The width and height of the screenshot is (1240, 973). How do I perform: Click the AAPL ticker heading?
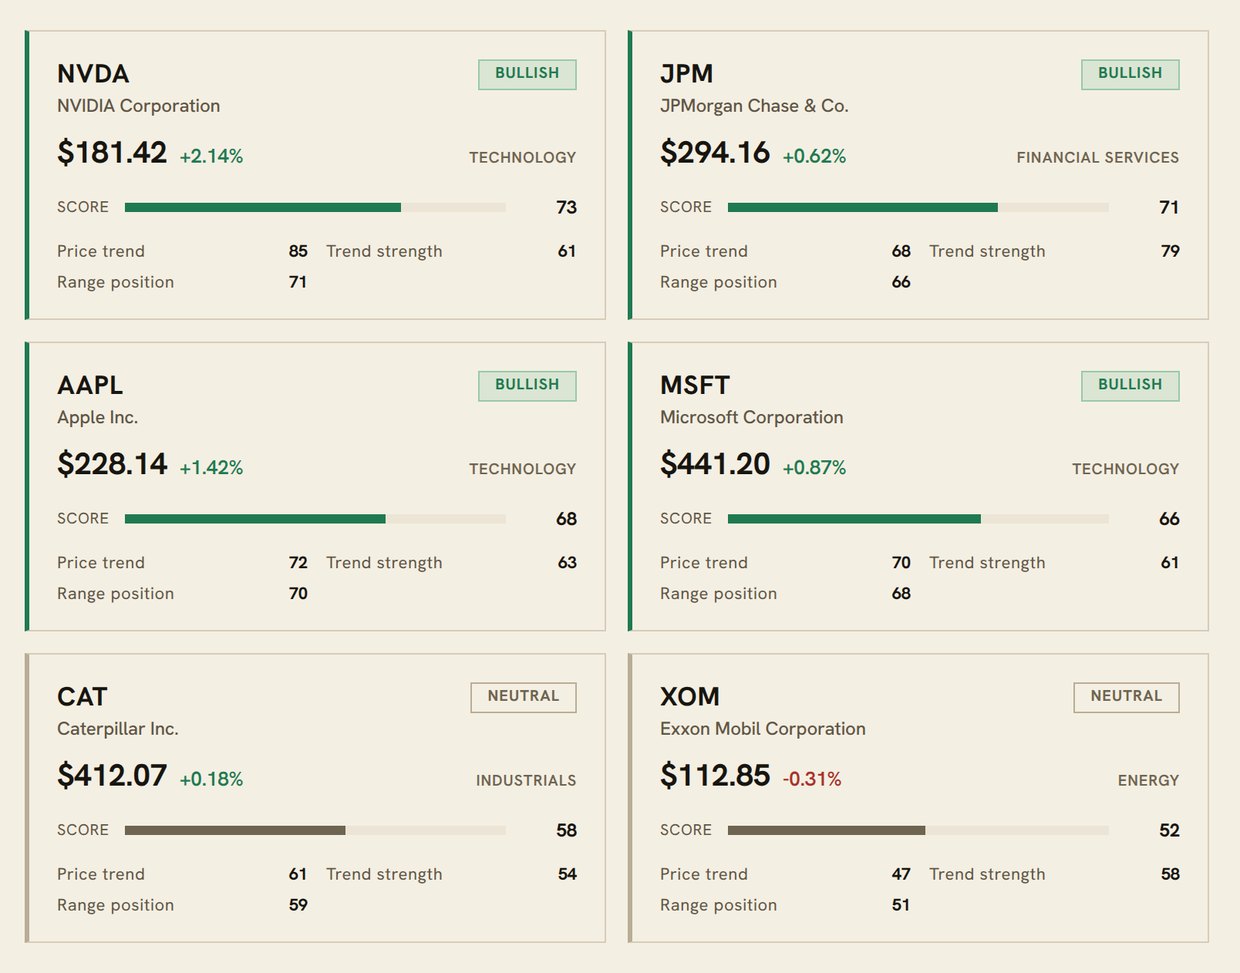pos(90,386)
